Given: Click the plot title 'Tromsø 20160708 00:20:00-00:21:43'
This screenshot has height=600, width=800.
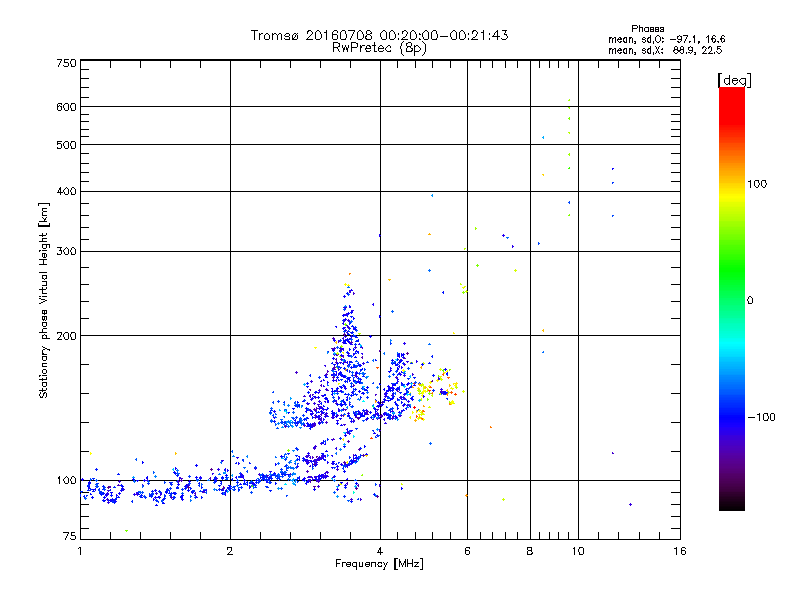Looking at the screenshot, I should (379, 35).
